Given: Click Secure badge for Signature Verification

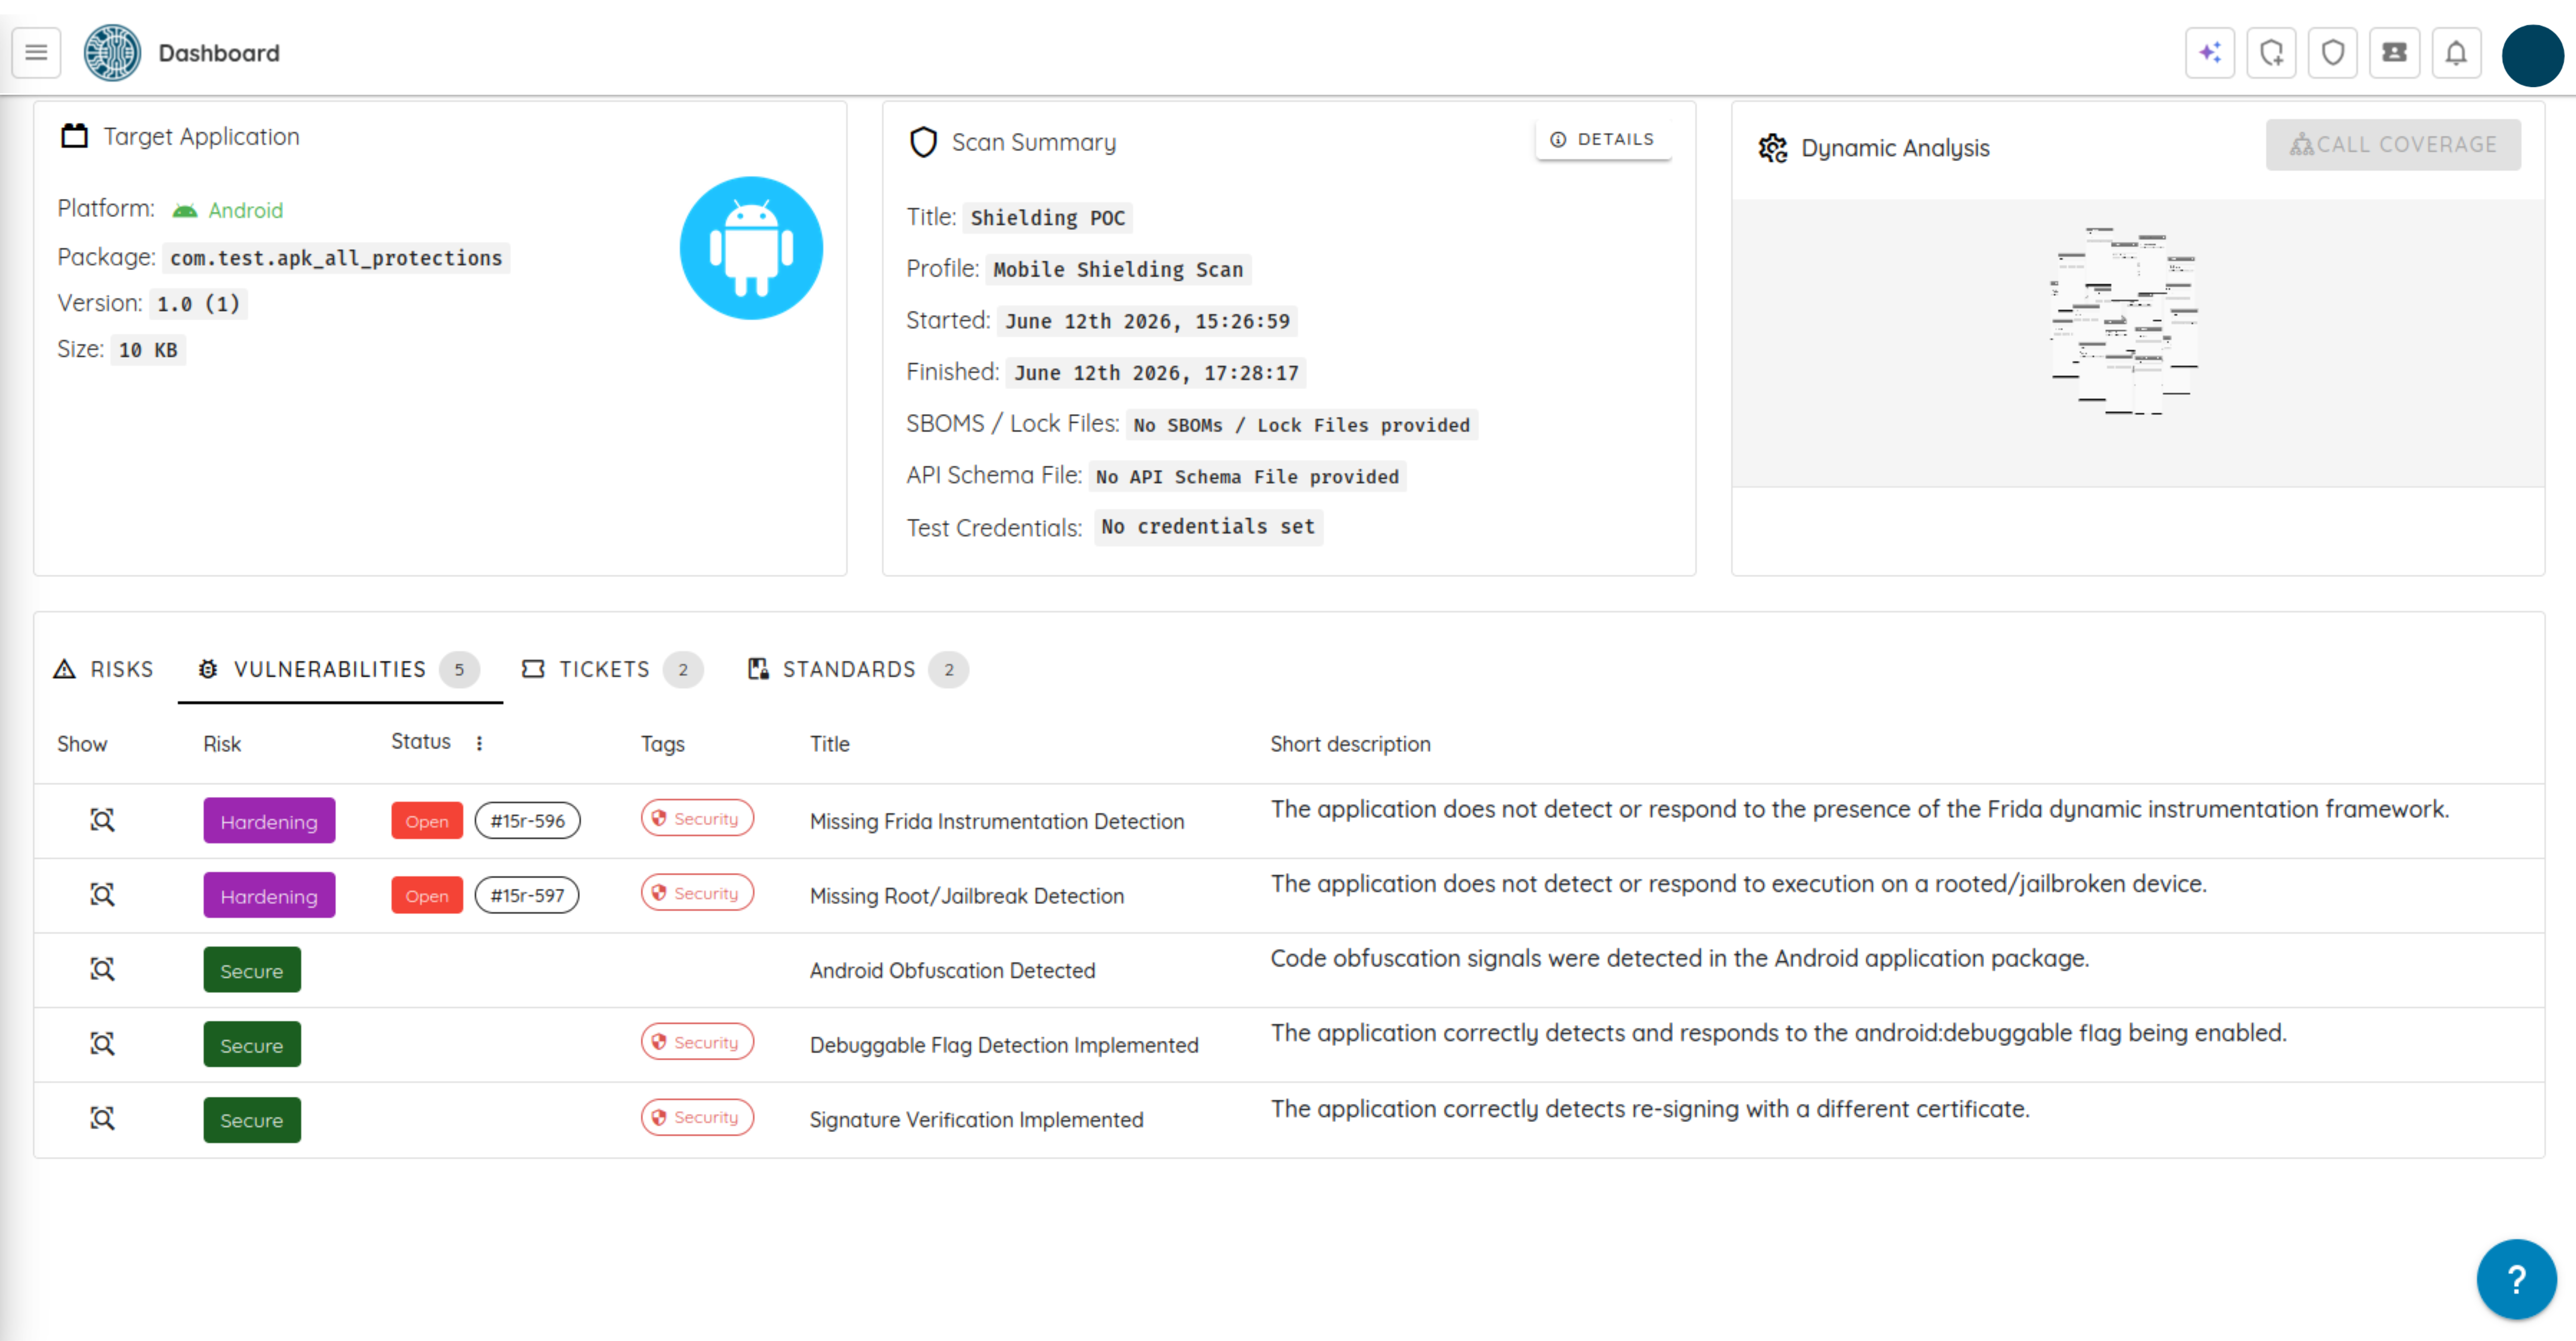Looking at the screenshot, I should tap(252, 1120).
